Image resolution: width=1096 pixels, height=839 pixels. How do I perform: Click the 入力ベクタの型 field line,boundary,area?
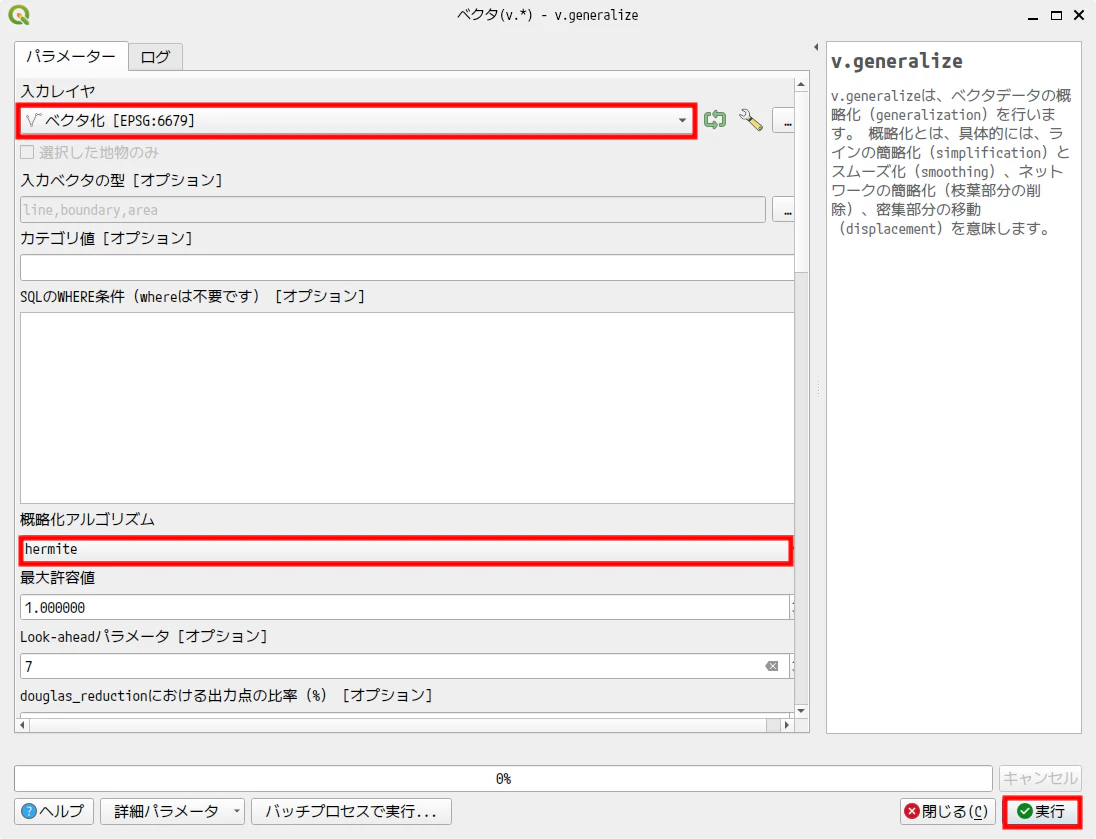tap(393, 210)
